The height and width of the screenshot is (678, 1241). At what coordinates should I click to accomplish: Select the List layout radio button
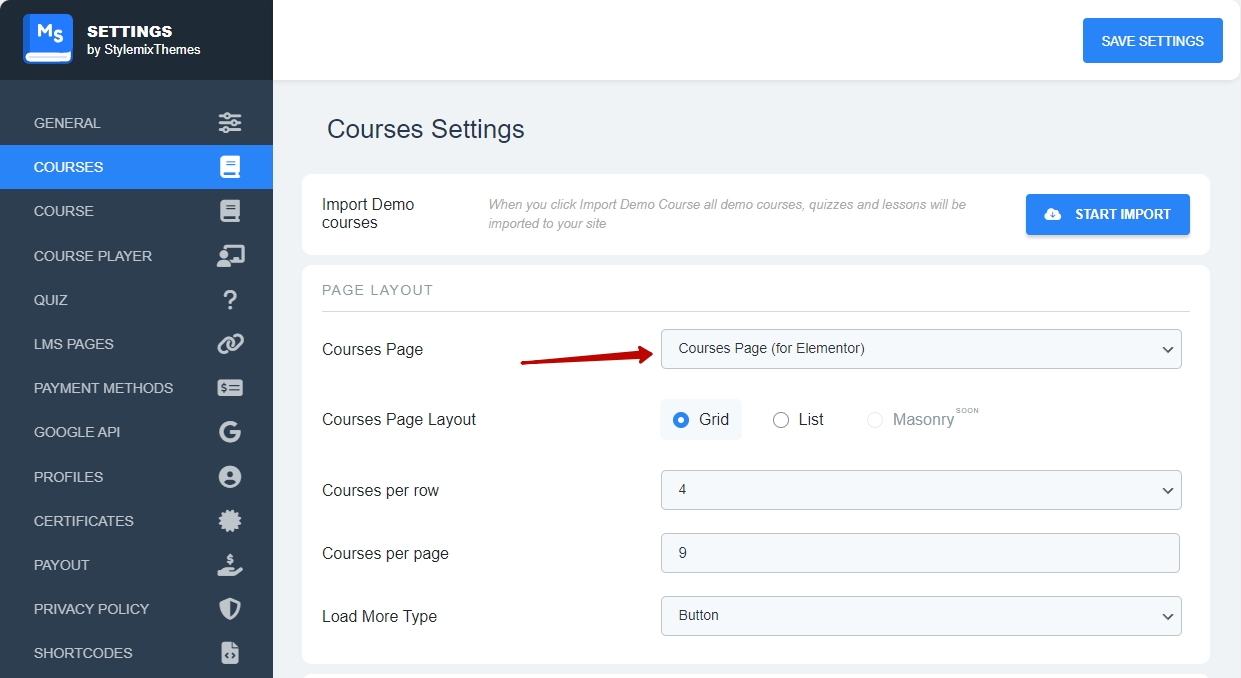click(x=781, y=420)
